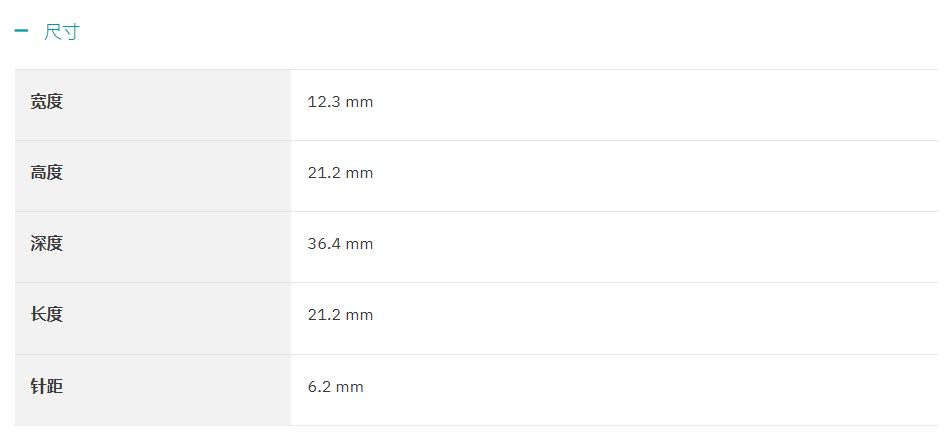The height and width of the screenshot is (444, 950).
Task: Click the mm unit in the 高度 row
Action: point(360,174)
